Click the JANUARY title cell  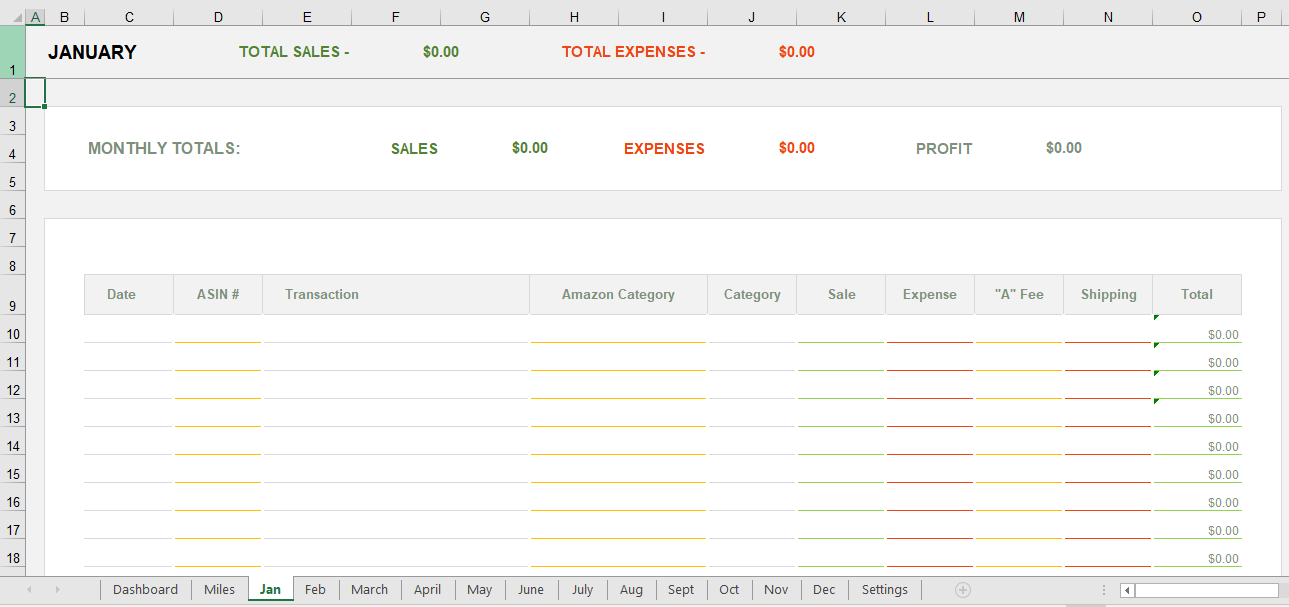tap(92, 53)
